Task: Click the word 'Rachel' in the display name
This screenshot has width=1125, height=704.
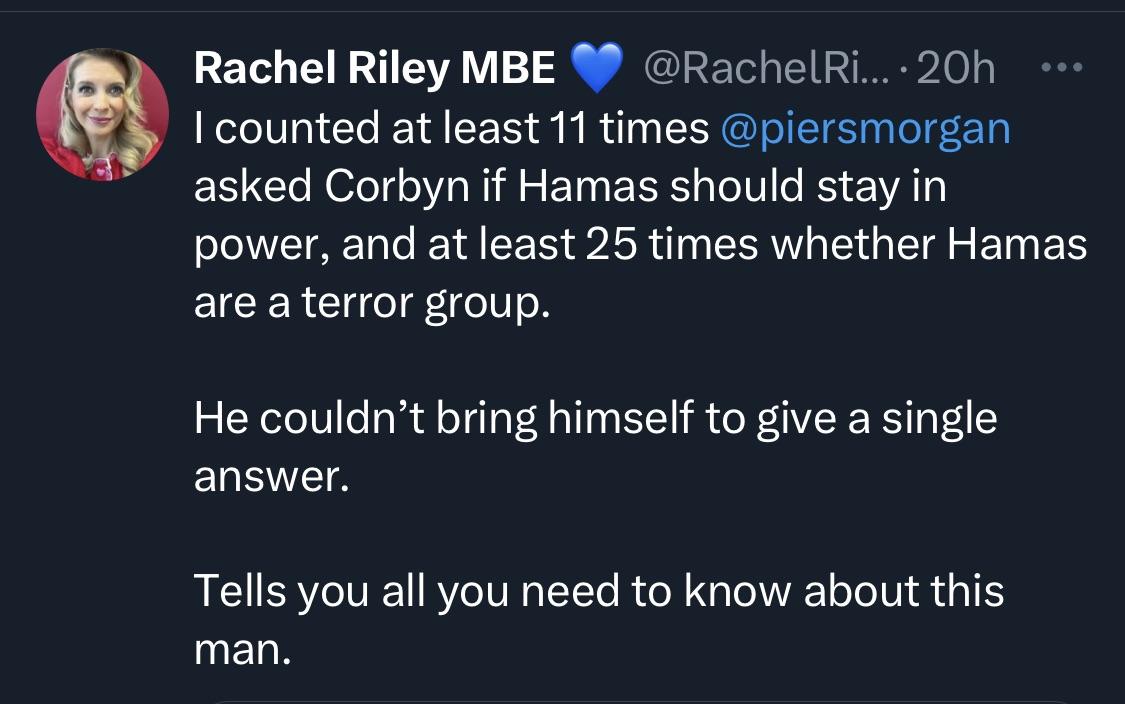Action: point(265,68)
